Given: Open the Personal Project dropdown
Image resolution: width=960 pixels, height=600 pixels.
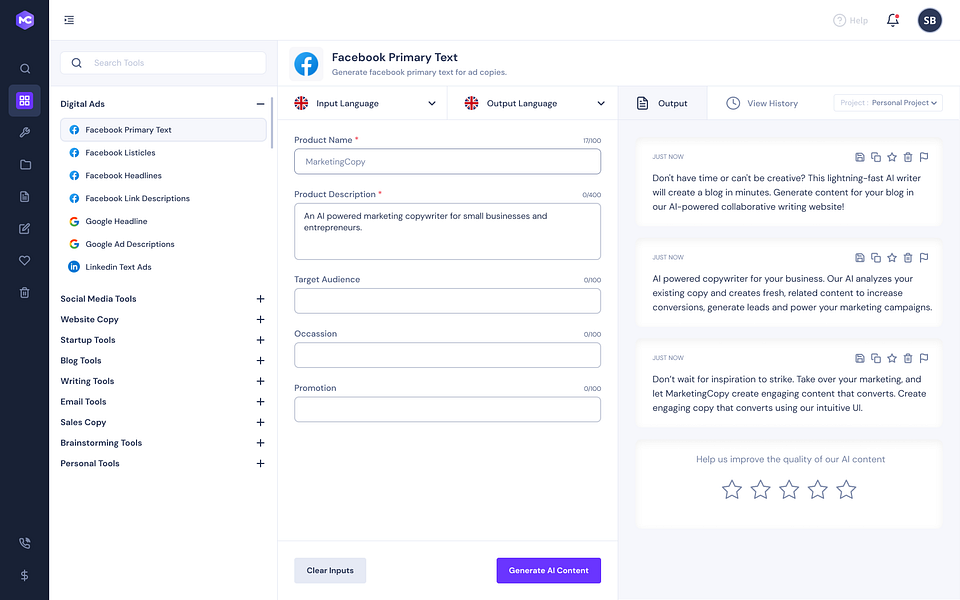Looking at the screenshot, I should tap(888, 103).
